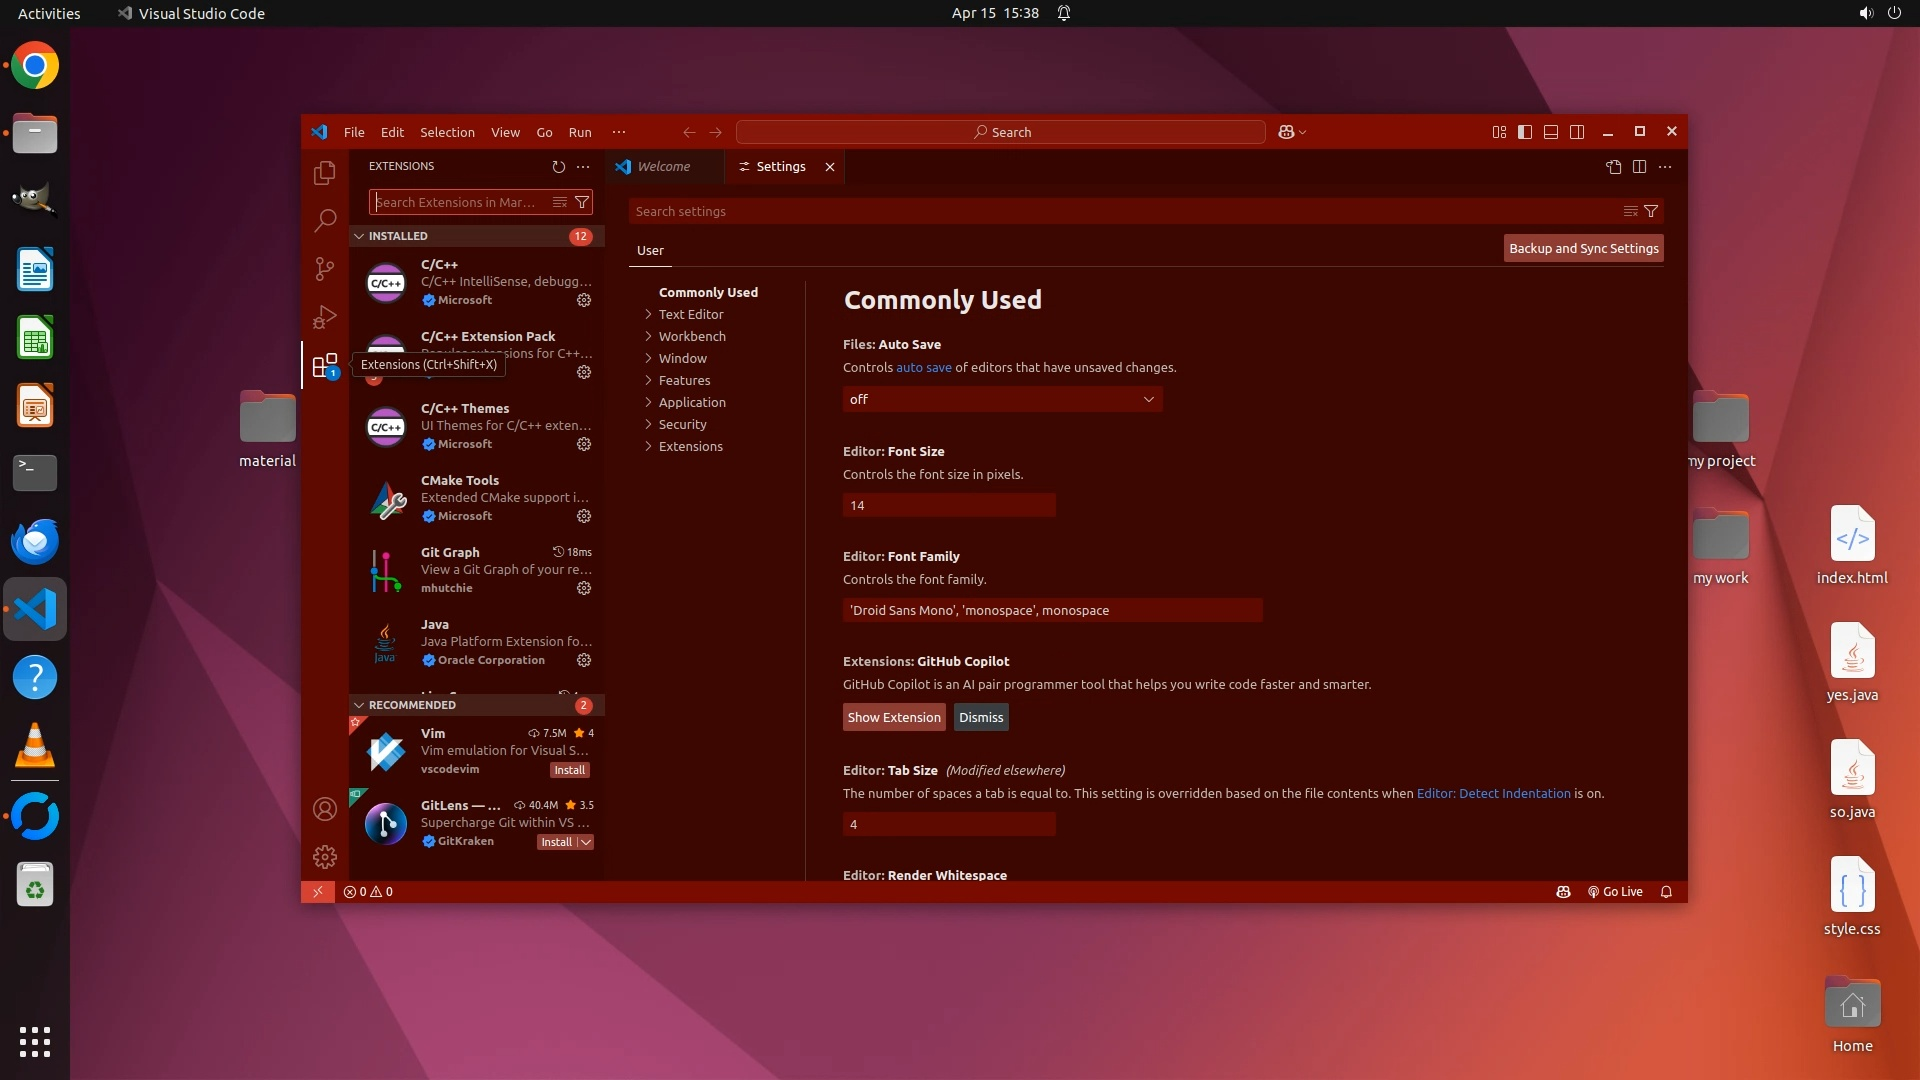Refresh the Extensions list
The height and width of the screenshot is (1080, 1920).
(x=558, y=167)
